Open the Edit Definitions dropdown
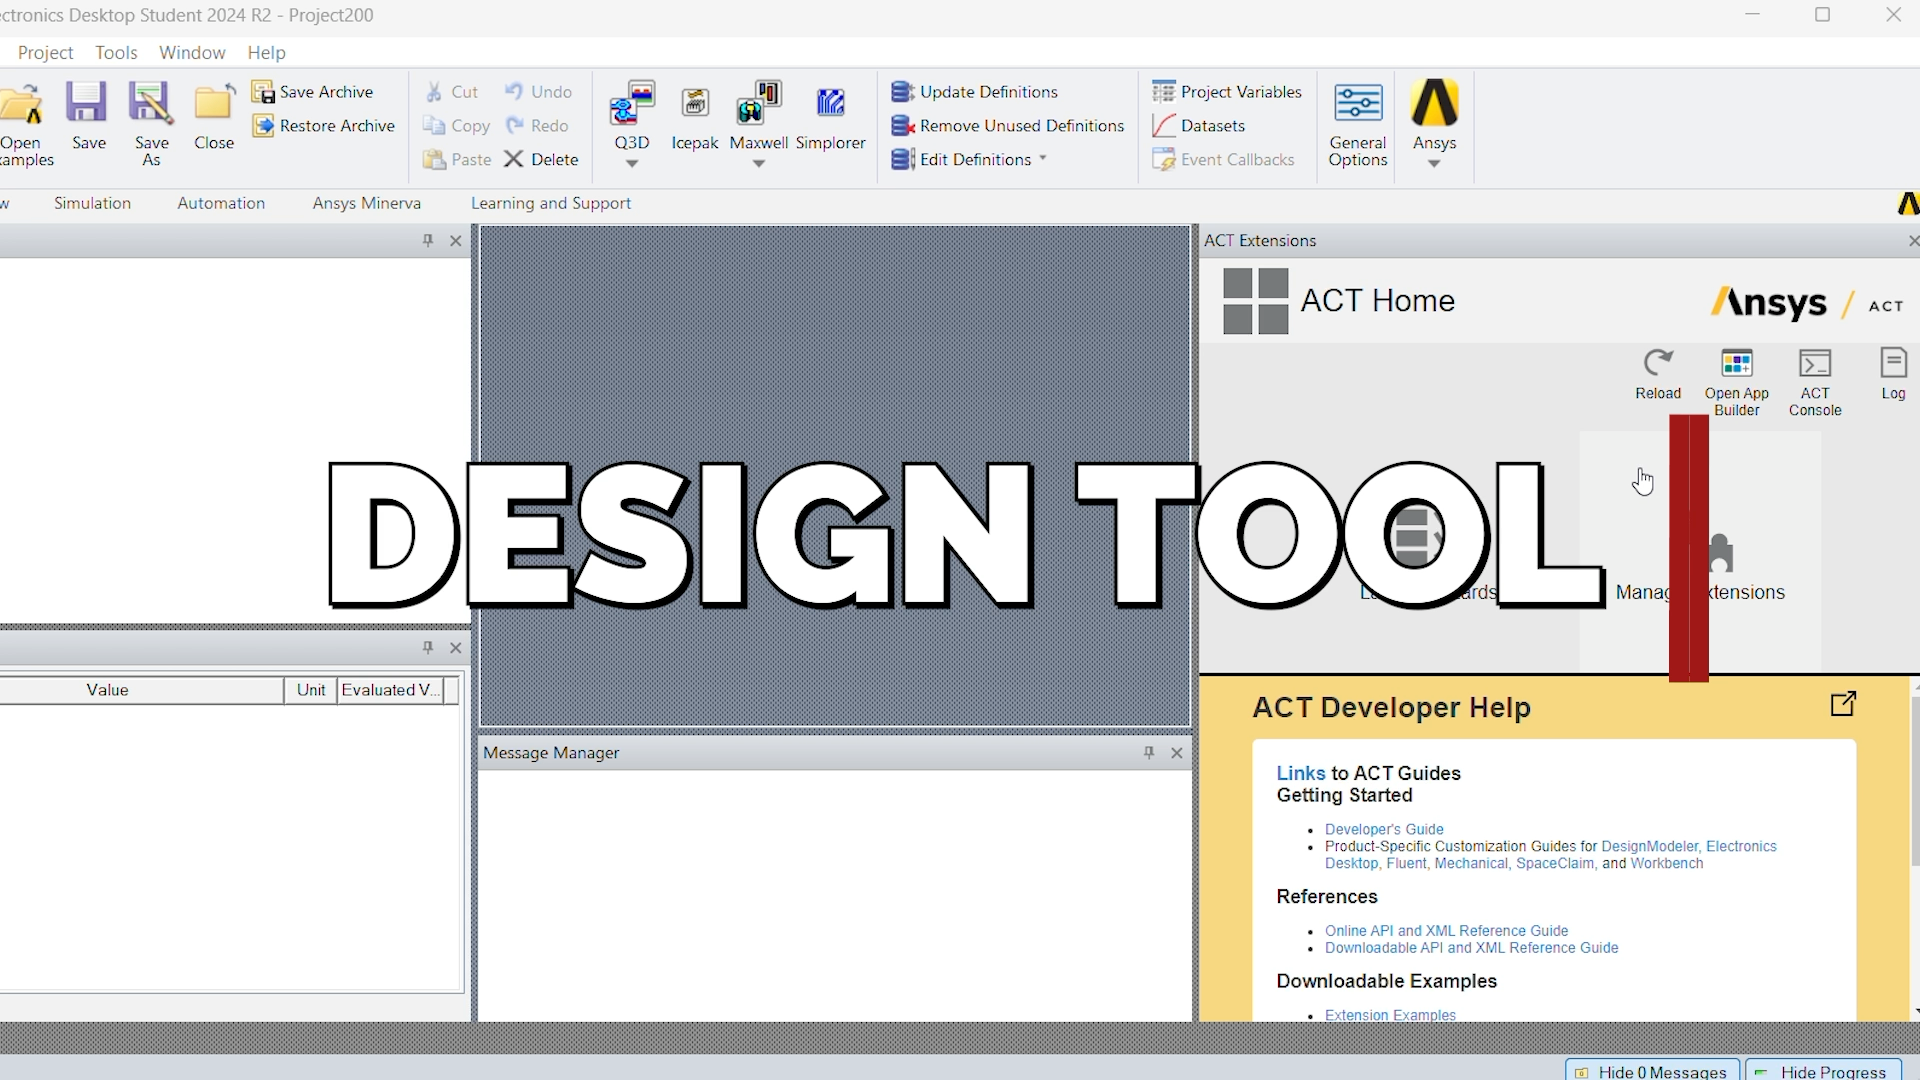Screen dimensions: 1920x1080 coord(1043,159)
